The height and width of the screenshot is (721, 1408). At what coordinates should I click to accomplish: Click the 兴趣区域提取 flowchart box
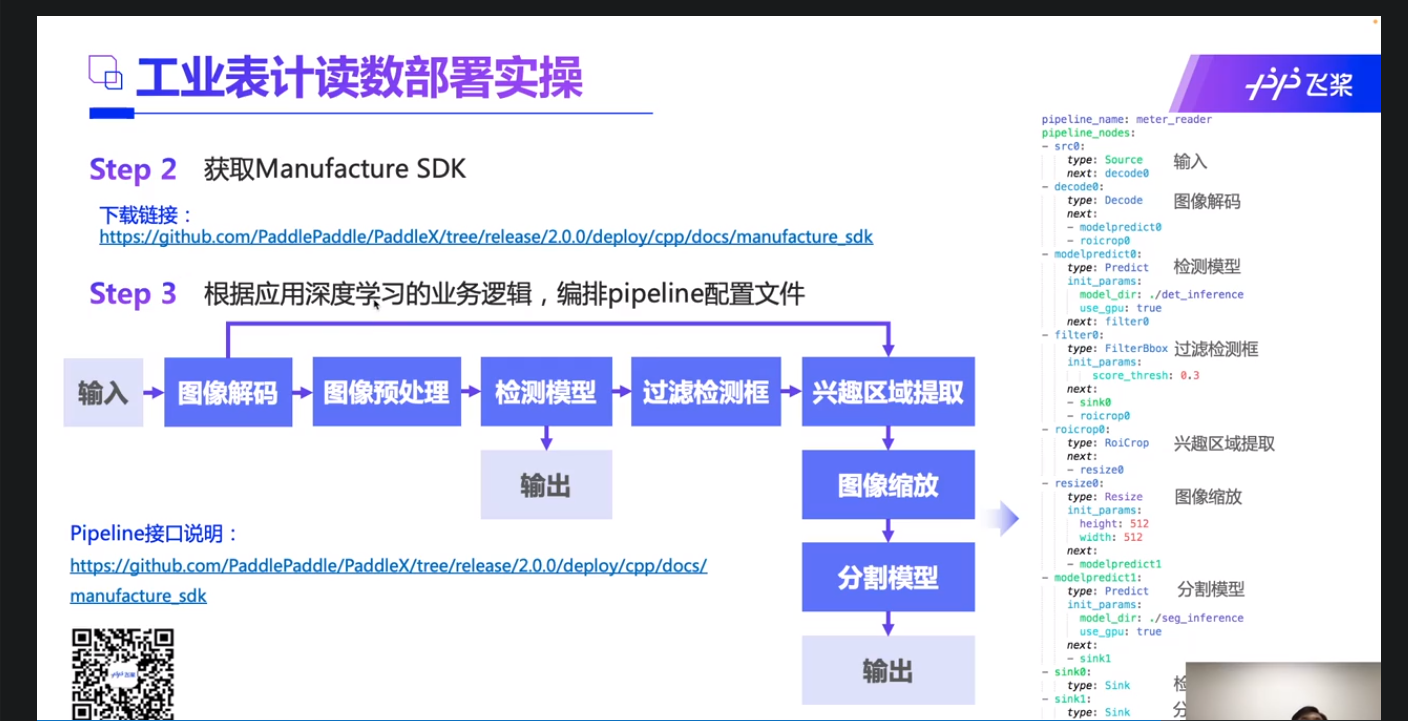click(888, 393)
